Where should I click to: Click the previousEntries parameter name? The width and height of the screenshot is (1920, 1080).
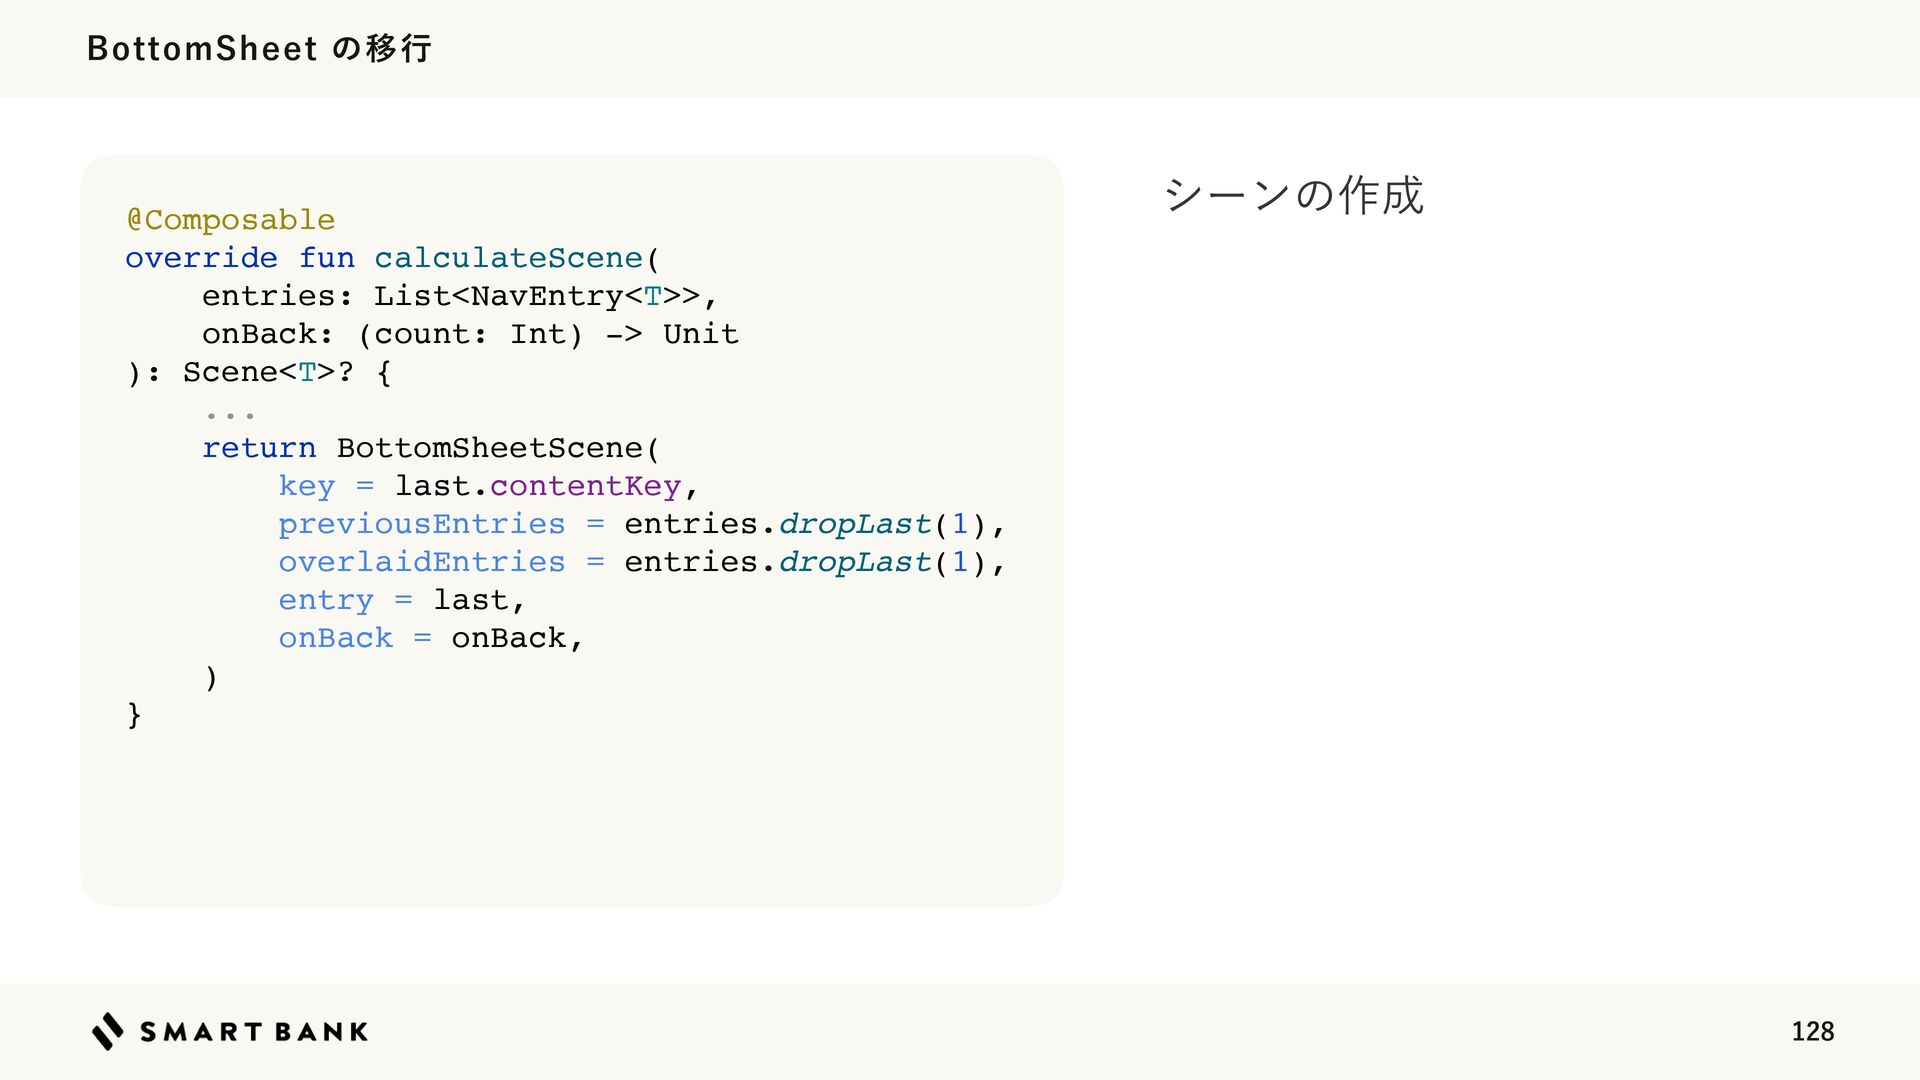point(422,524)
